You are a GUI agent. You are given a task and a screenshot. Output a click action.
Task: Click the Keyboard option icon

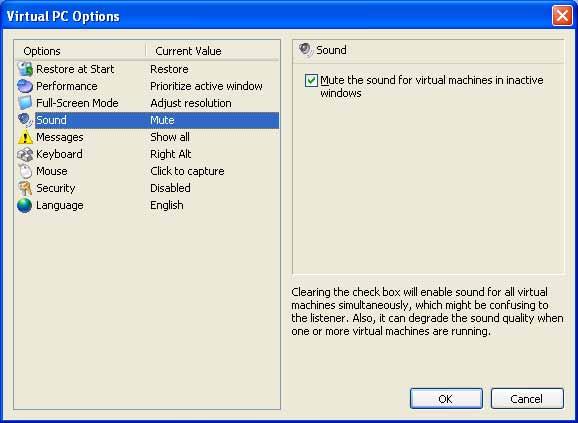click(25, 154)
